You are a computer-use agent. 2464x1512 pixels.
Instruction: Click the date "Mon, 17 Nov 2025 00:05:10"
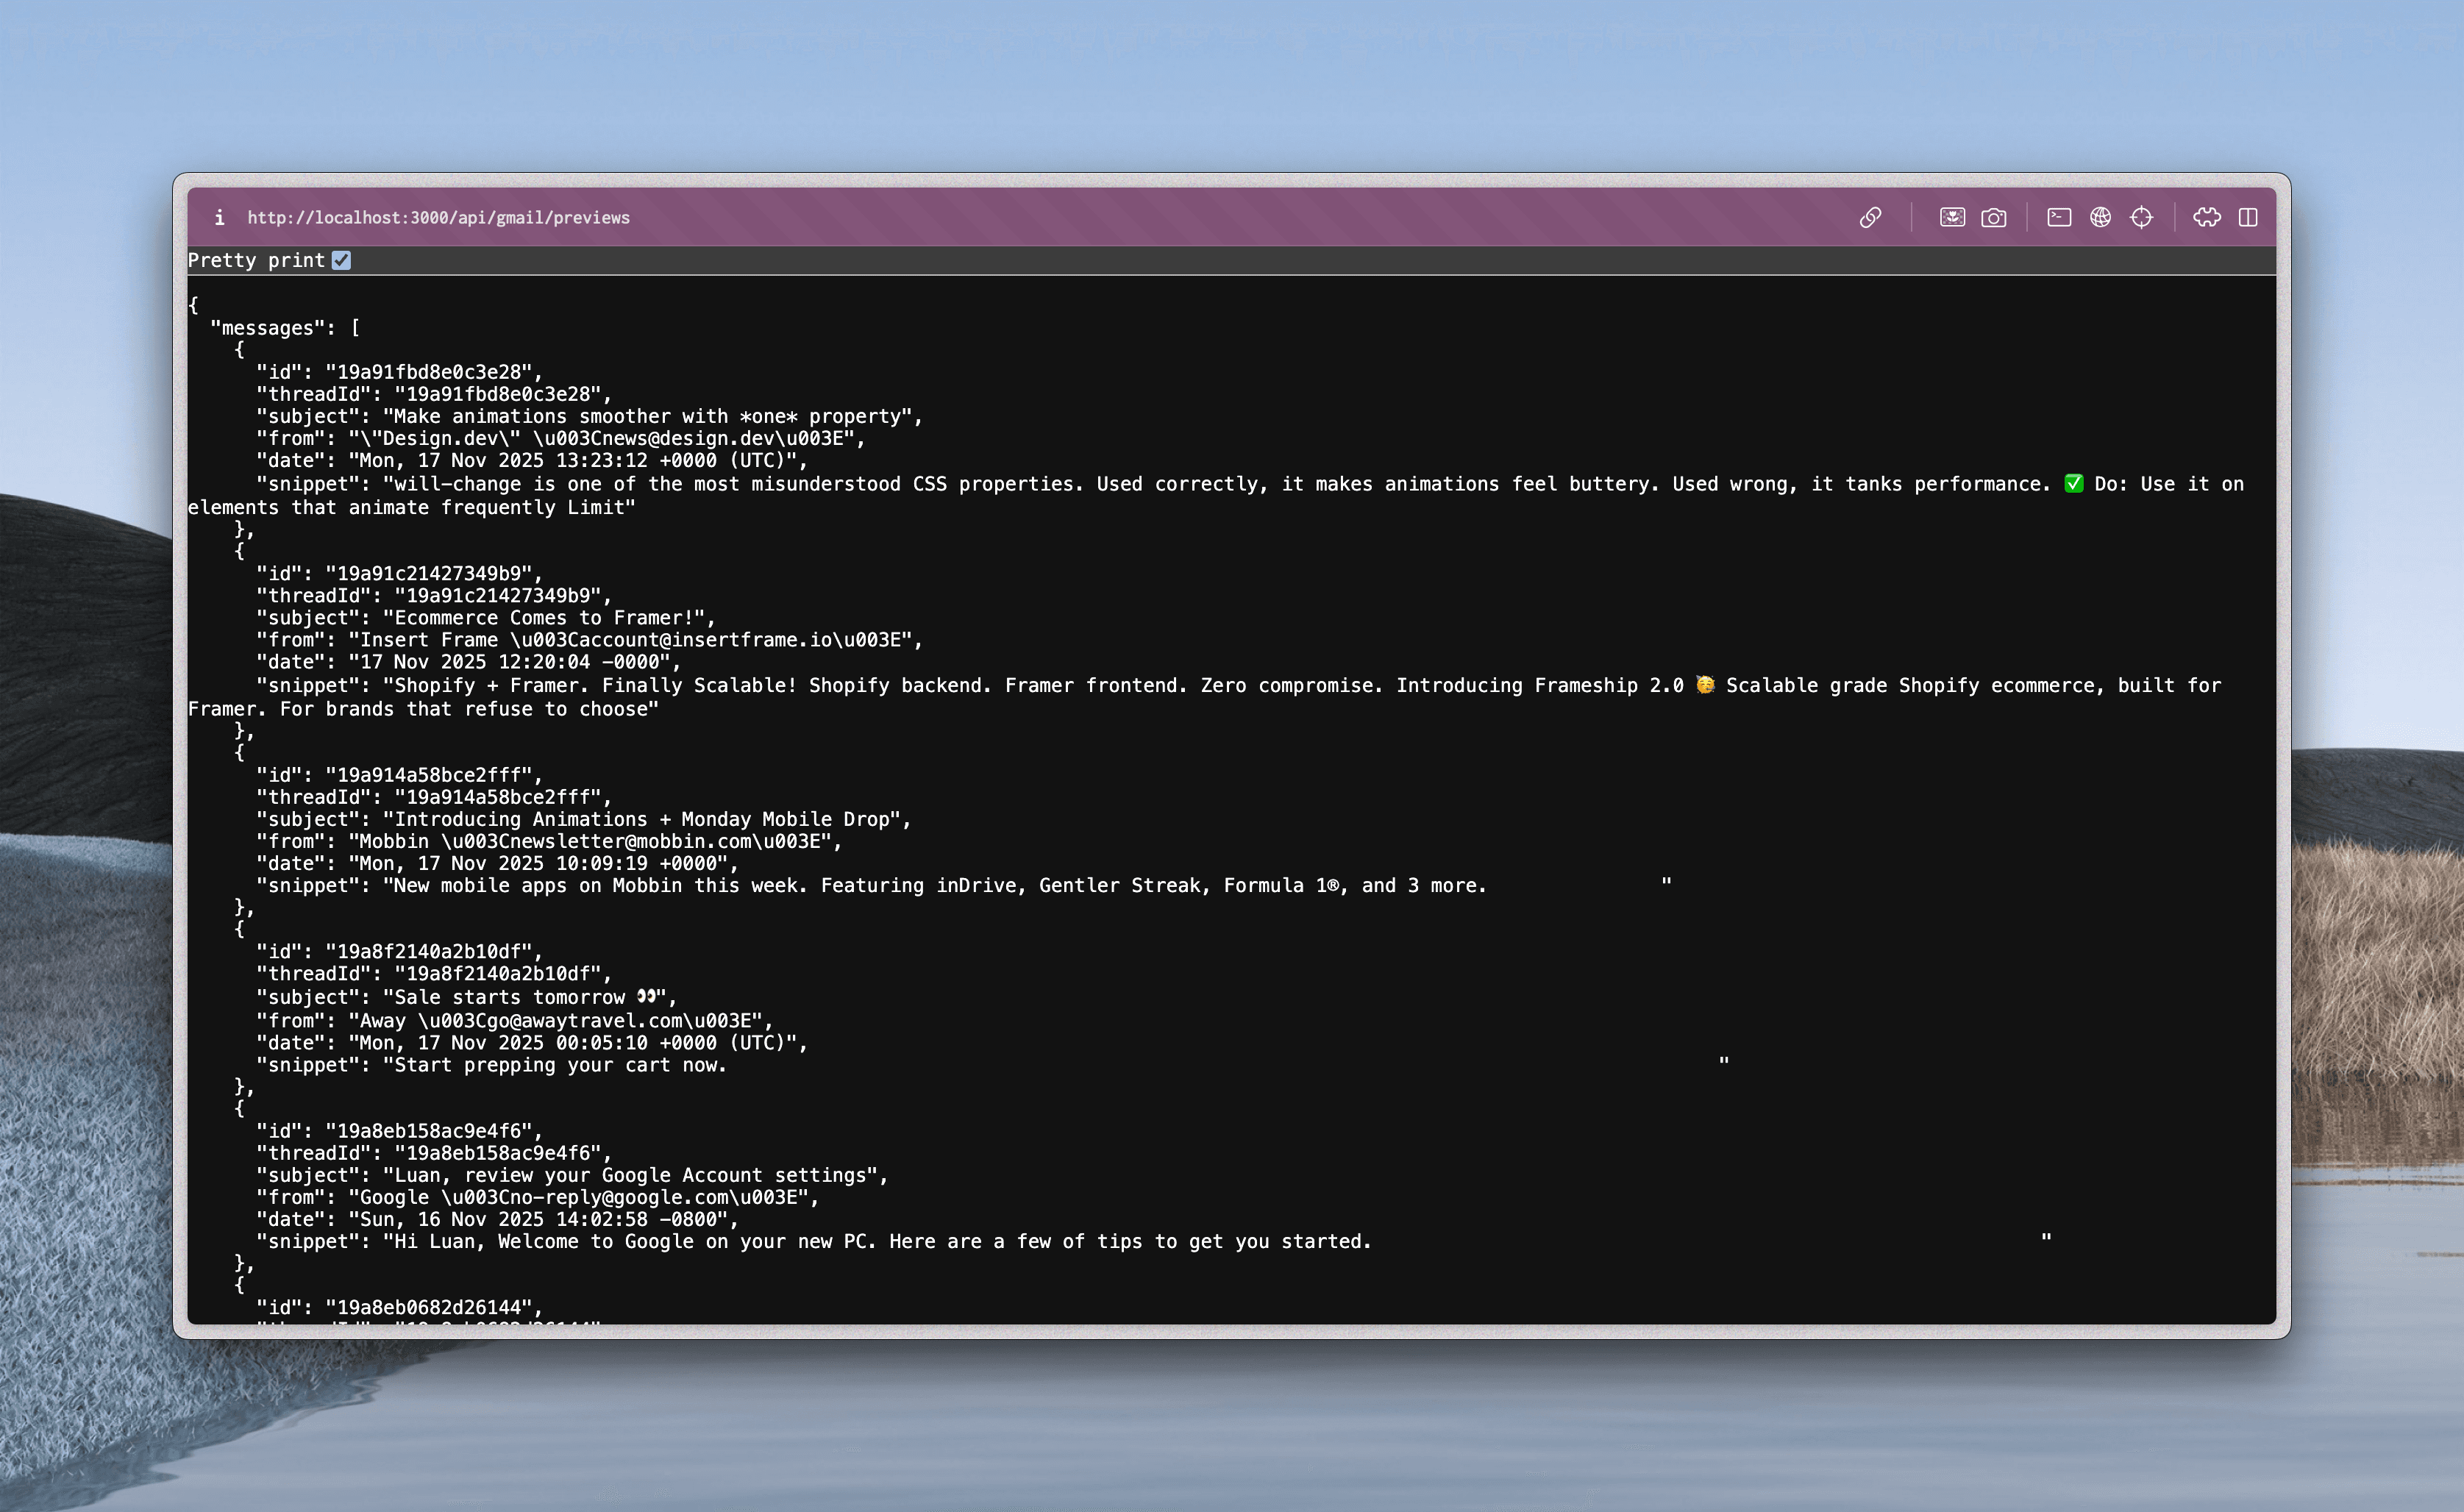tap(532, 1043)
